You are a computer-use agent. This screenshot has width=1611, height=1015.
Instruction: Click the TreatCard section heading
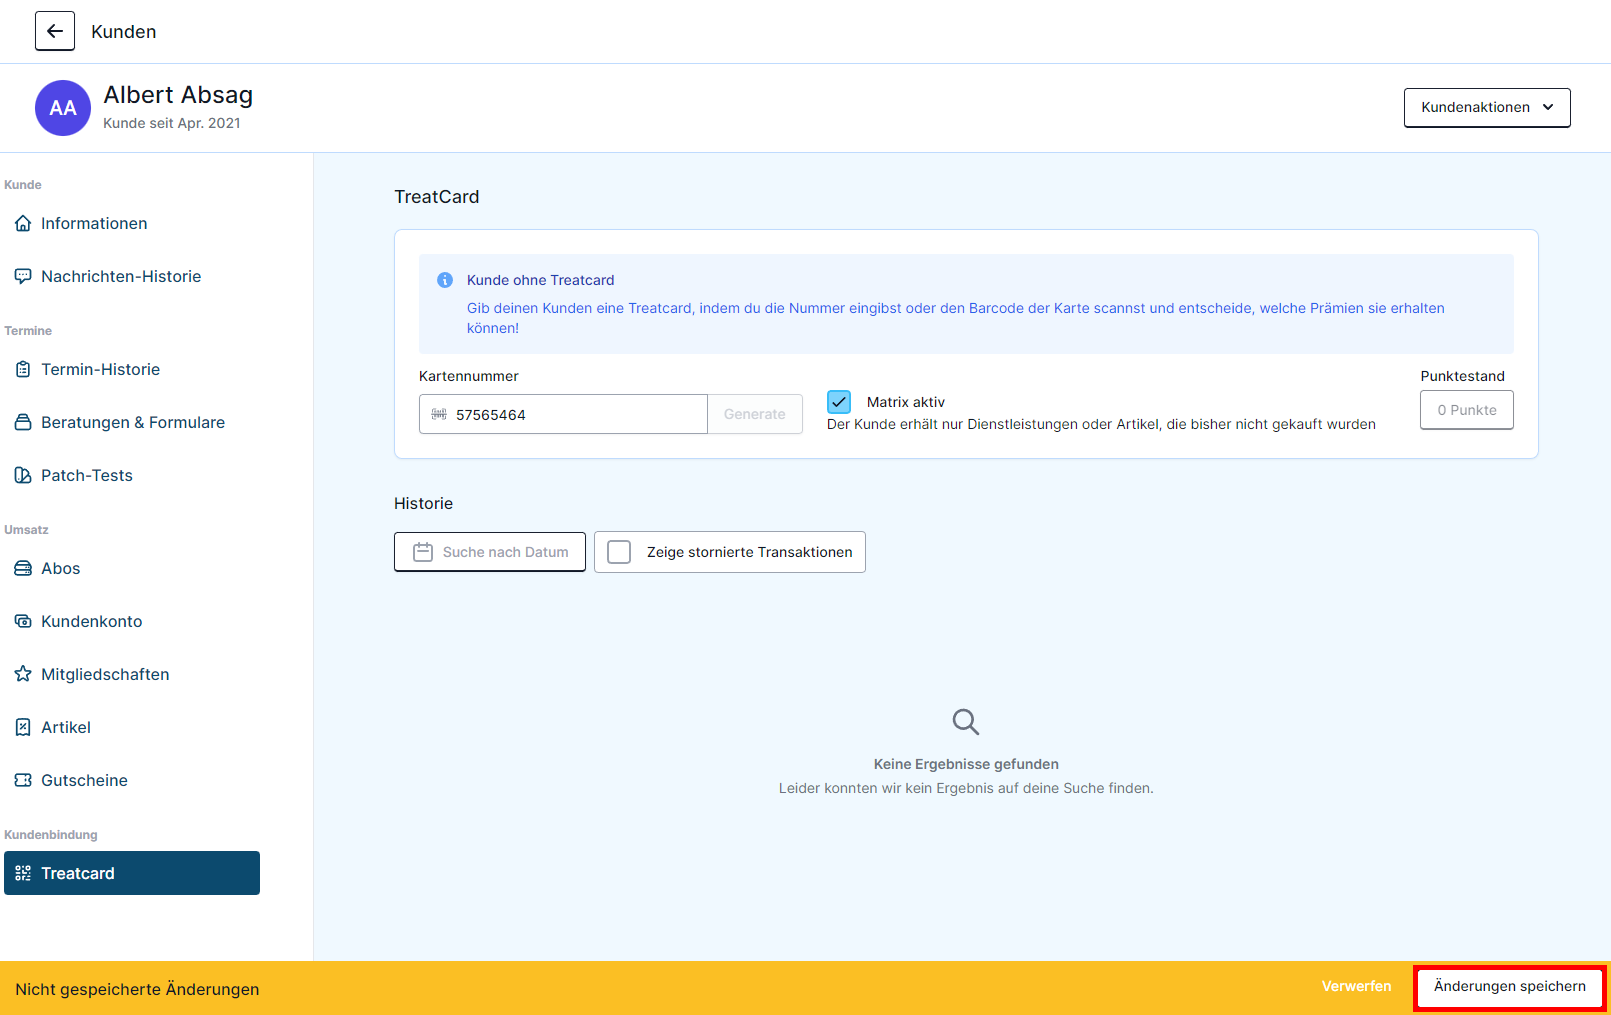(437, 197)
